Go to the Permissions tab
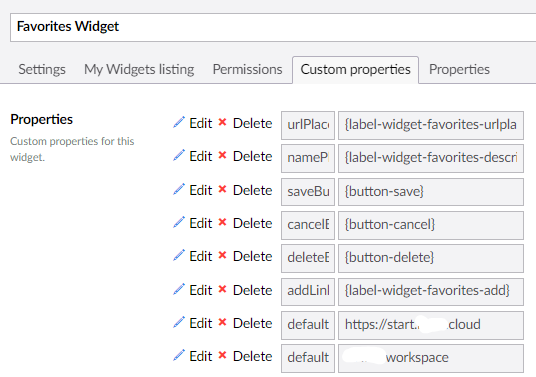Viewport: 536px width, 377px height. pos(247,69)
